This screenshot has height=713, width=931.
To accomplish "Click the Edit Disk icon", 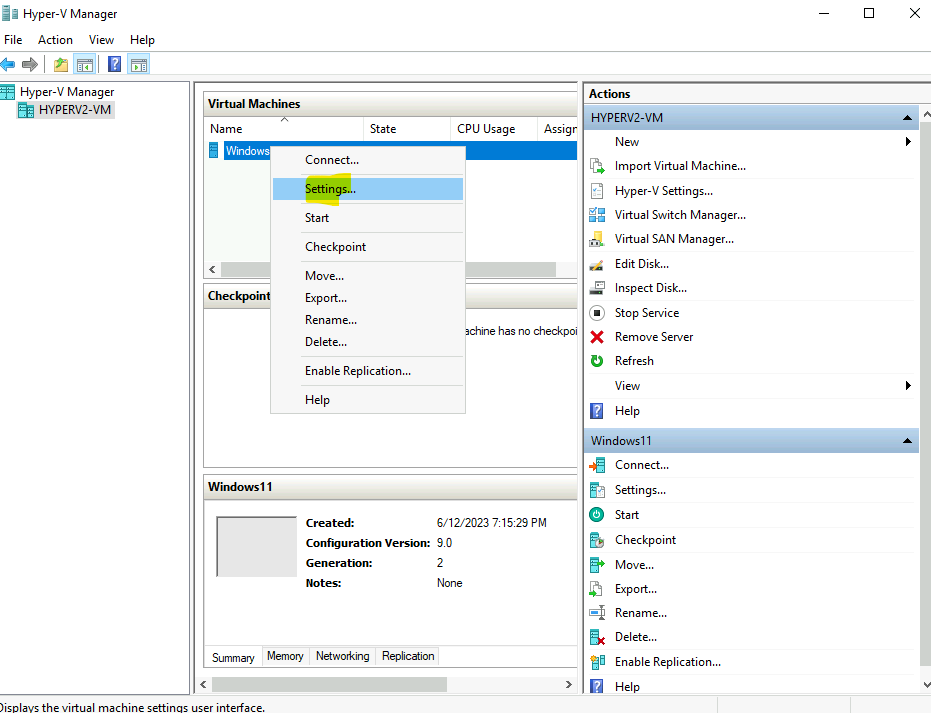I will (x=597, y=264).
